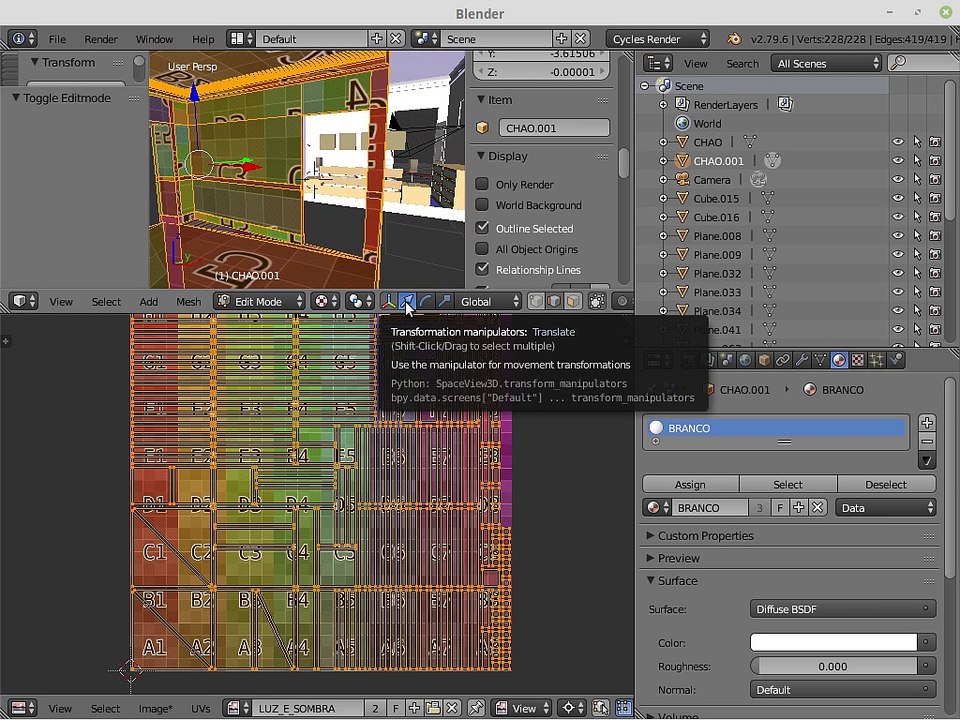The image size is (960, 720).
Task: Expand CHAO.001 in the outliner
Action: tap(663, 161)
